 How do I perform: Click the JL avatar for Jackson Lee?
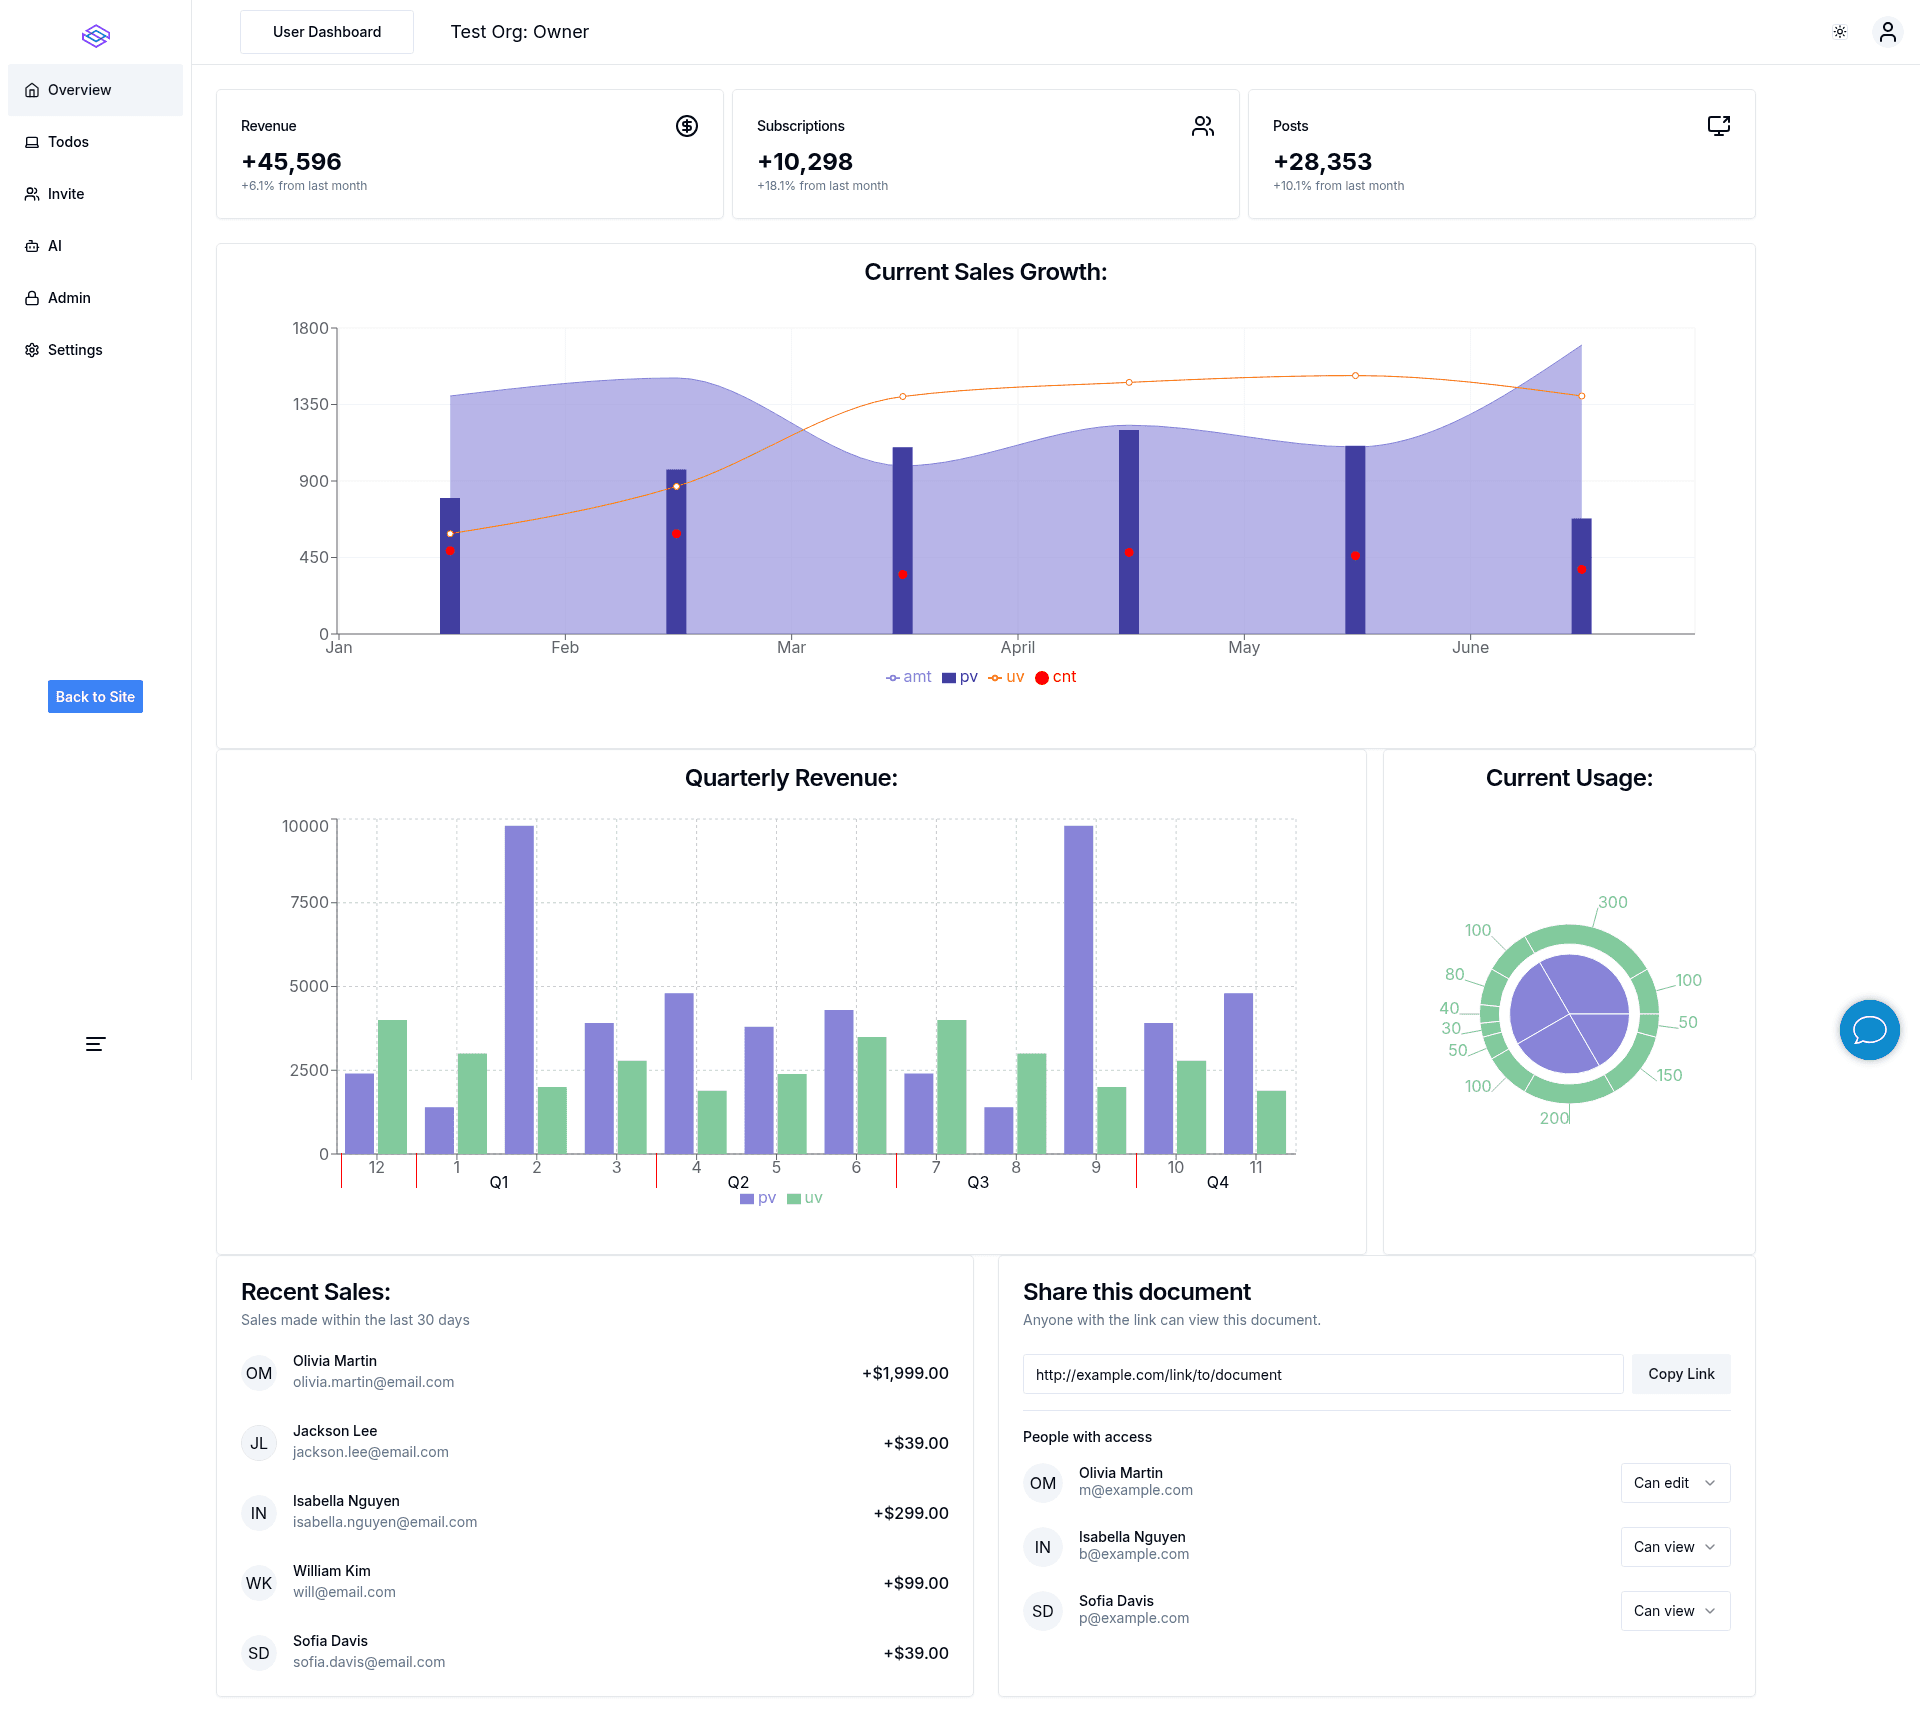coord(259,1443)
